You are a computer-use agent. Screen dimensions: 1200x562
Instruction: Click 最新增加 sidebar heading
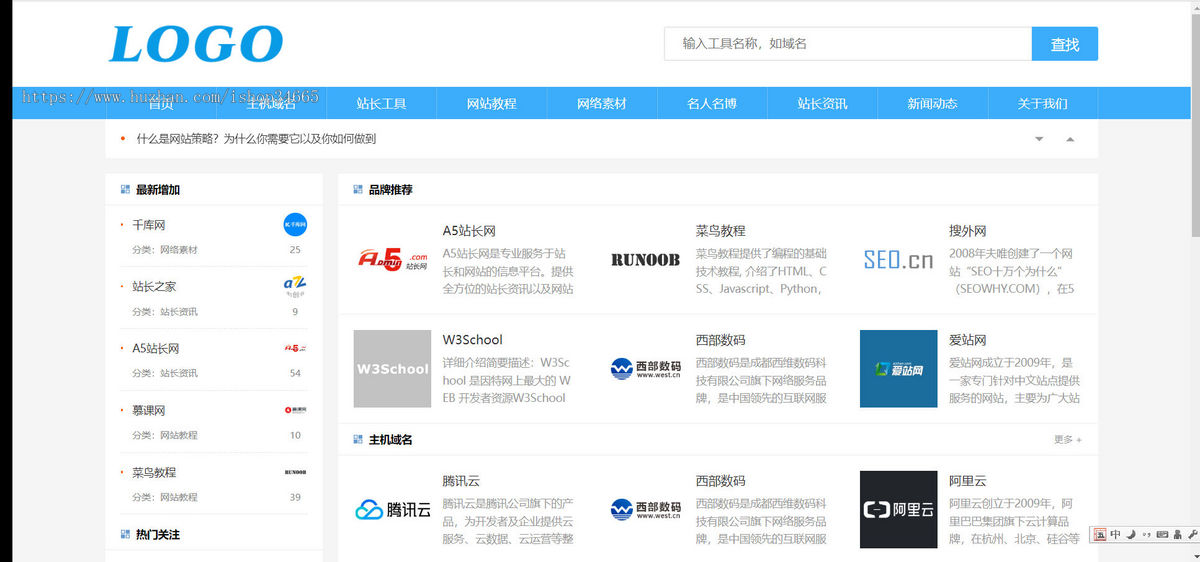click(158, 189)
